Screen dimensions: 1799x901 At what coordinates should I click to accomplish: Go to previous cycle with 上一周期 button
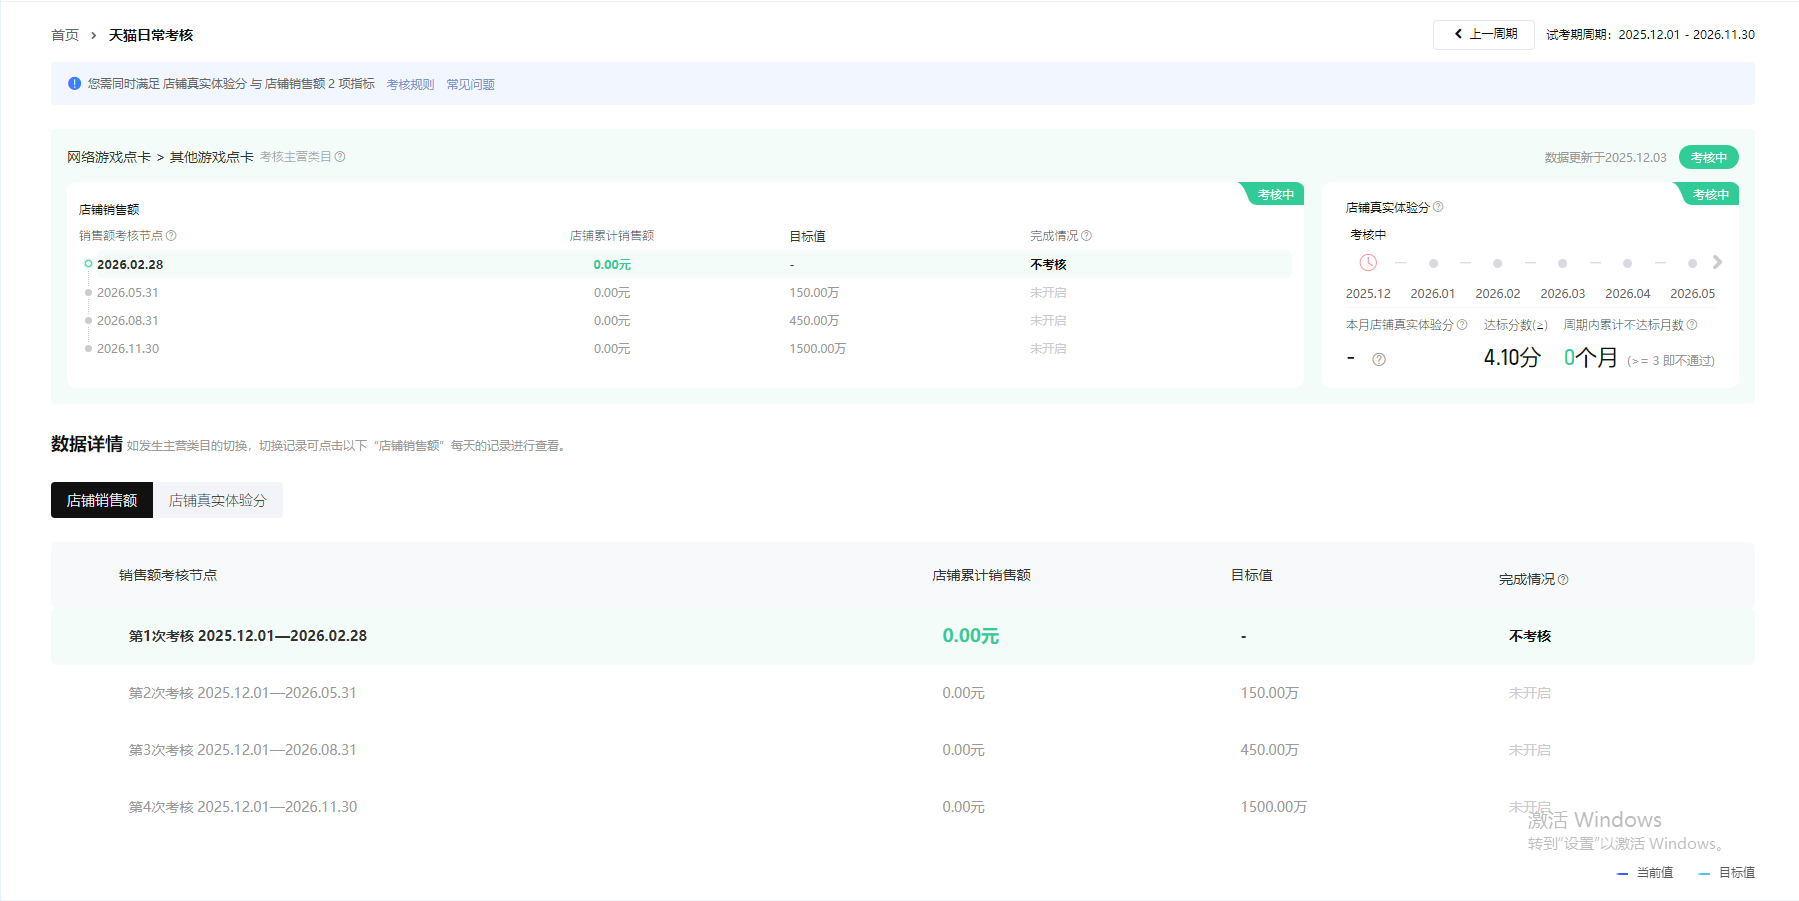pyautogui.click(x=1484, y=34)
